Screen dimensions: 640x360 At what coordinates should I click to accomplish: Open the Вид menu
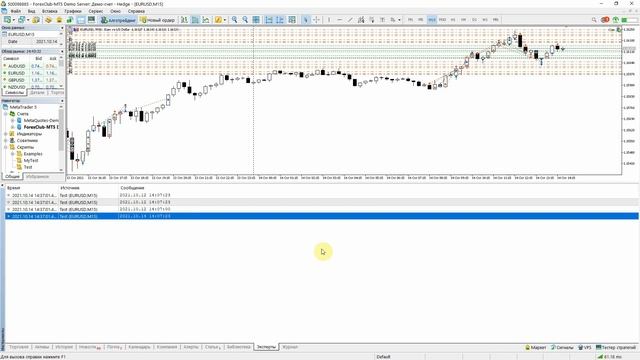[x=31, y=11]
